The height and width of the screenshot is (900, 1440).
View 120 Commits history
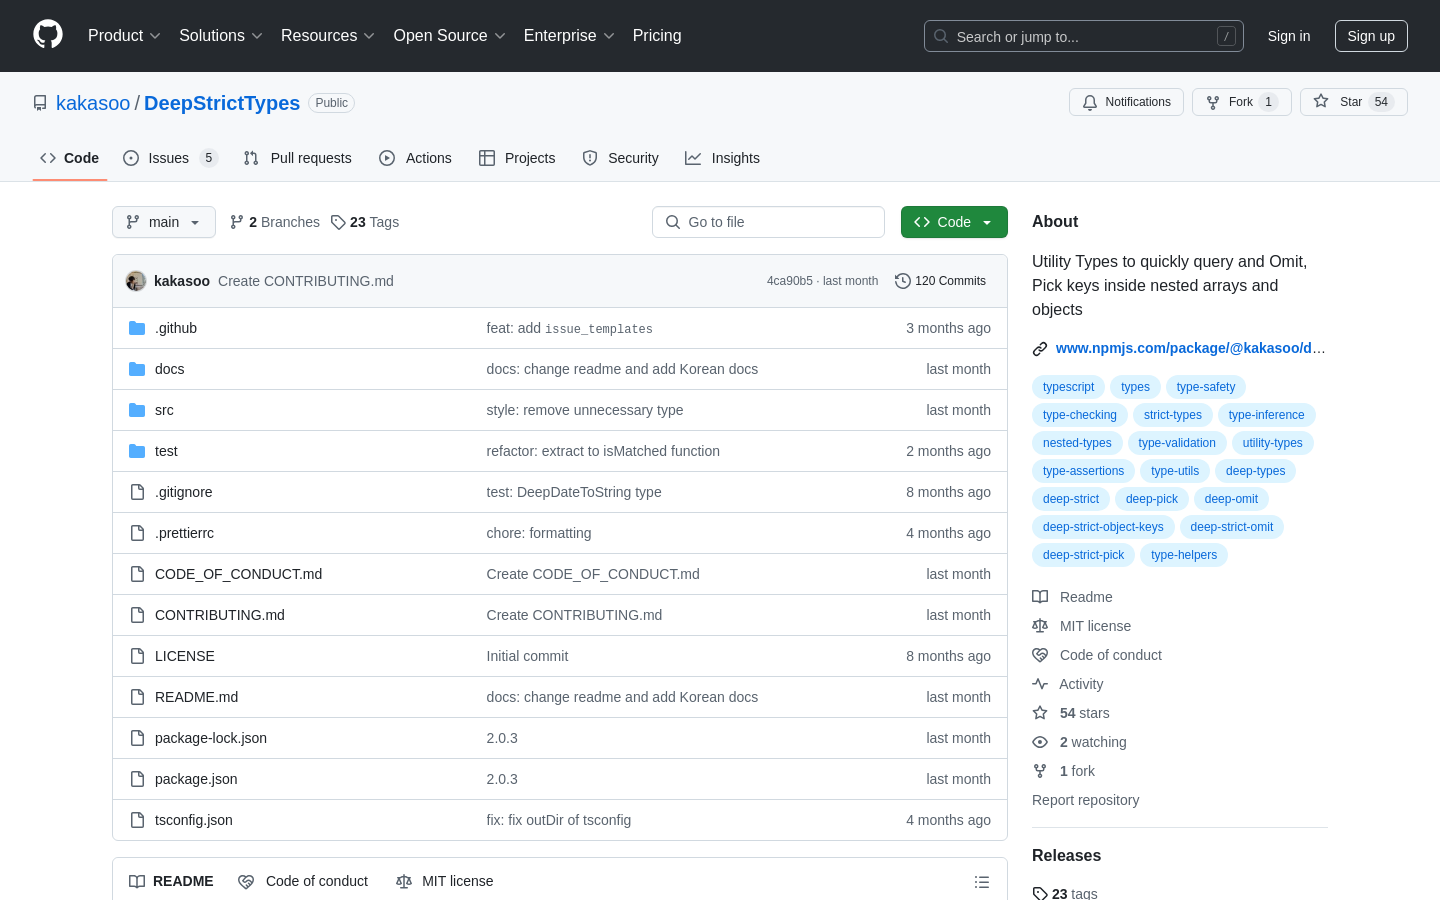[x=940, y=281]
